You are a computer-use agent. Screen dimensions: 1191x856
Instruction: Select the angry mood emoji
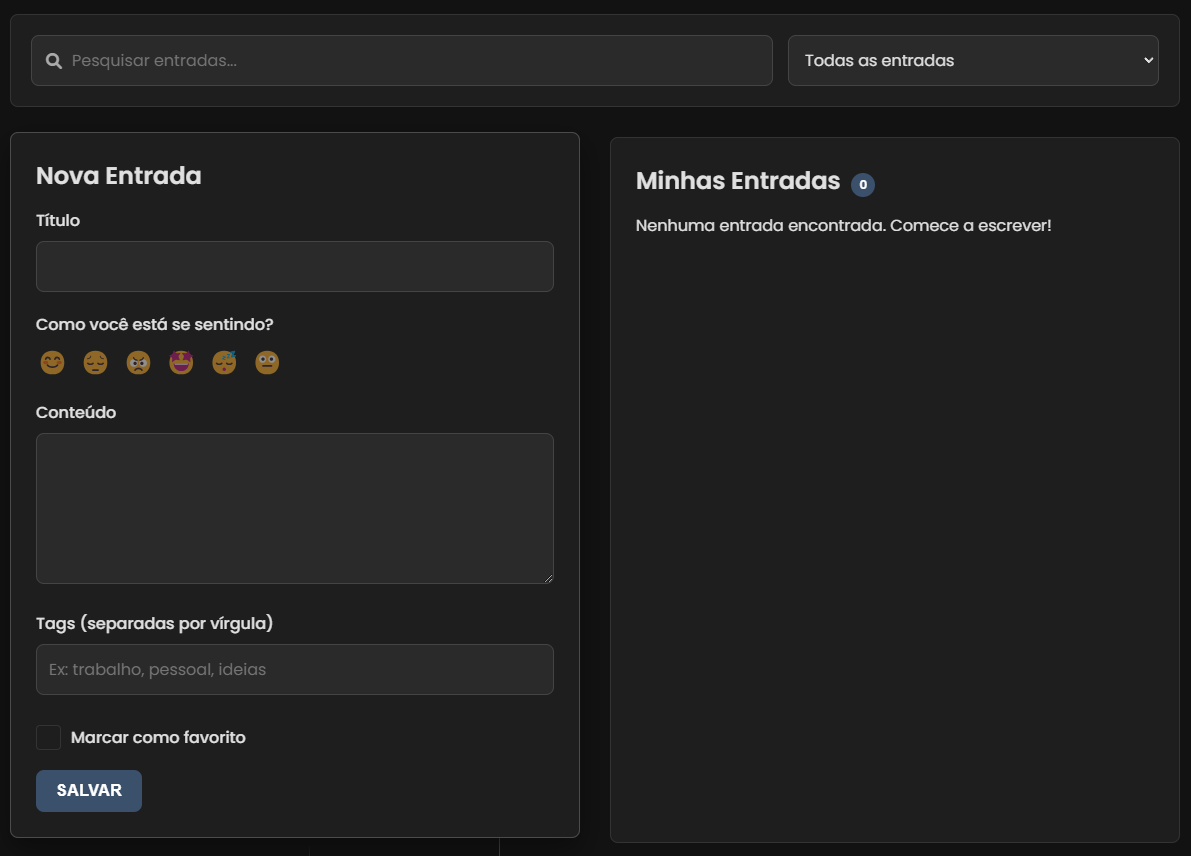138,362
